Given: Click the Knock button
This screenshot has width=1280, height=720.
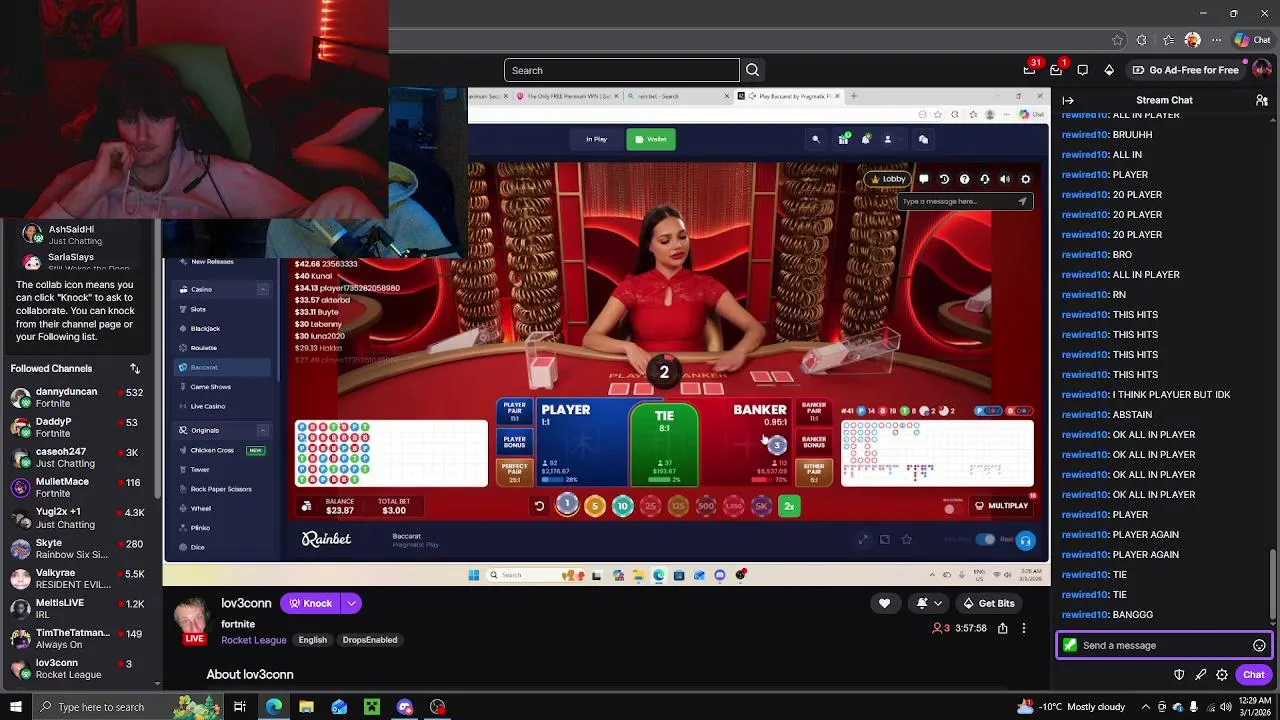Looking at the screenshot, I should coord(311,603).
